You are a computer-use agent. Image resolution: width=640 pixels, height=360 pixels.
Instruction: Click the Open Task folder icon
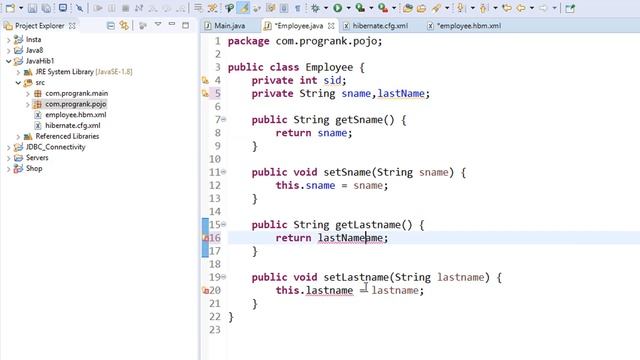coord(421,8)
